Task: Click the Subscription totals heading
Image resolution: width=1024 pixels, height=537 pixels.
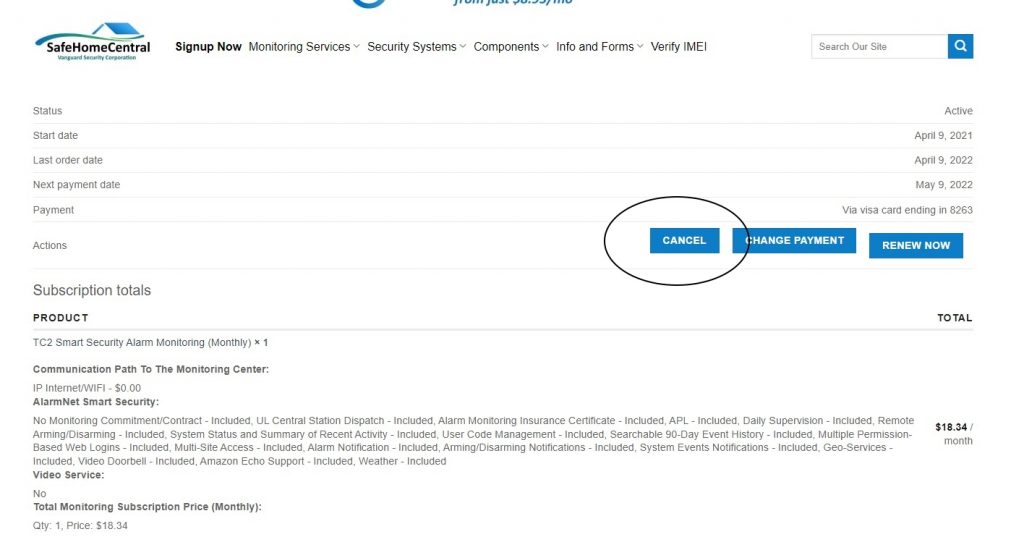Action: [x=92, y=290]
